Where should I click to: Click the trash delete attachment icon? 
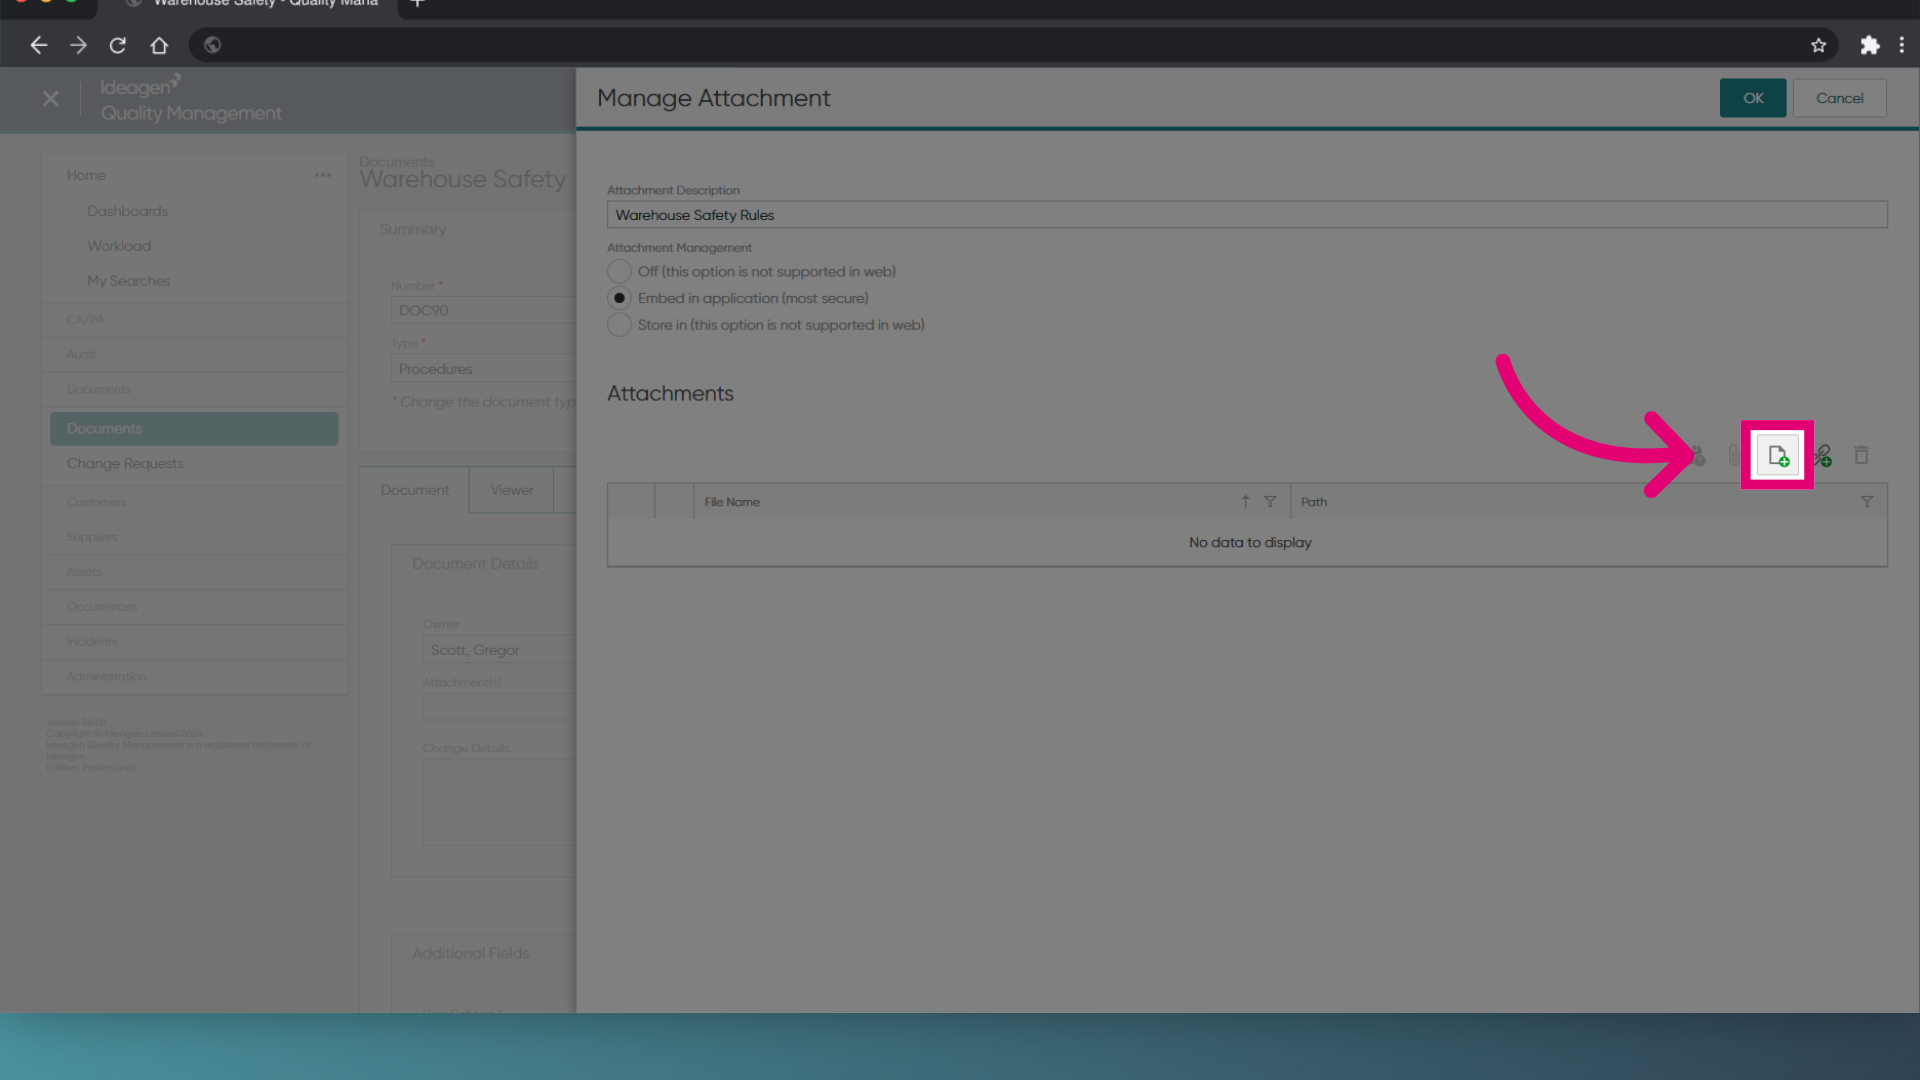point(1861,455)
